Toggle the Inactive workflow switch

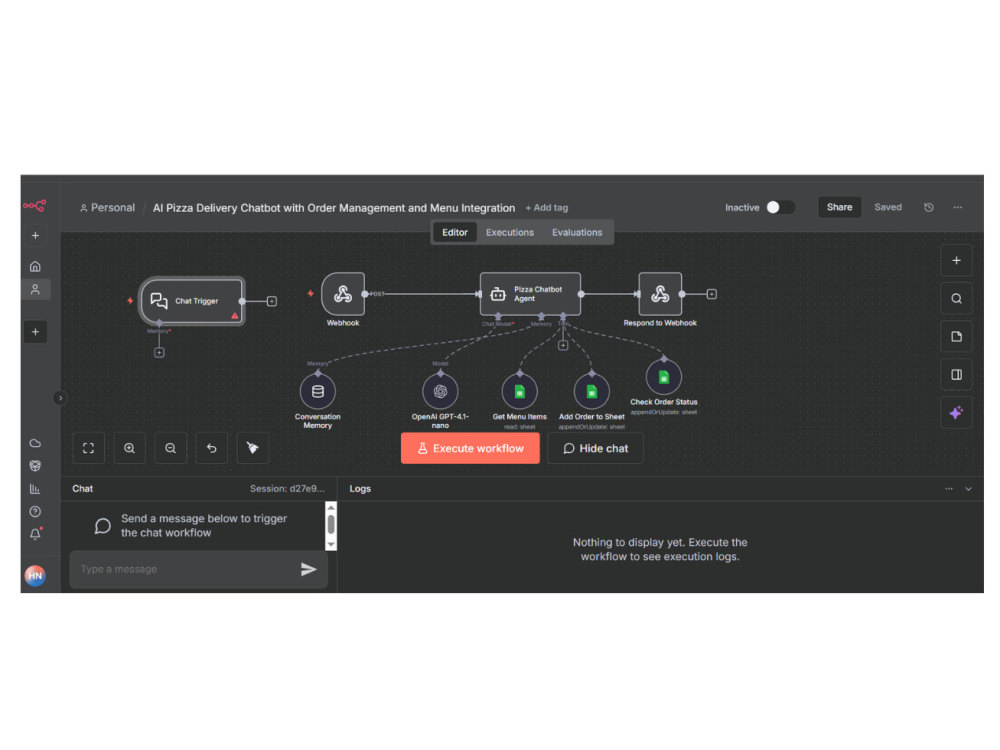(780, 207)
